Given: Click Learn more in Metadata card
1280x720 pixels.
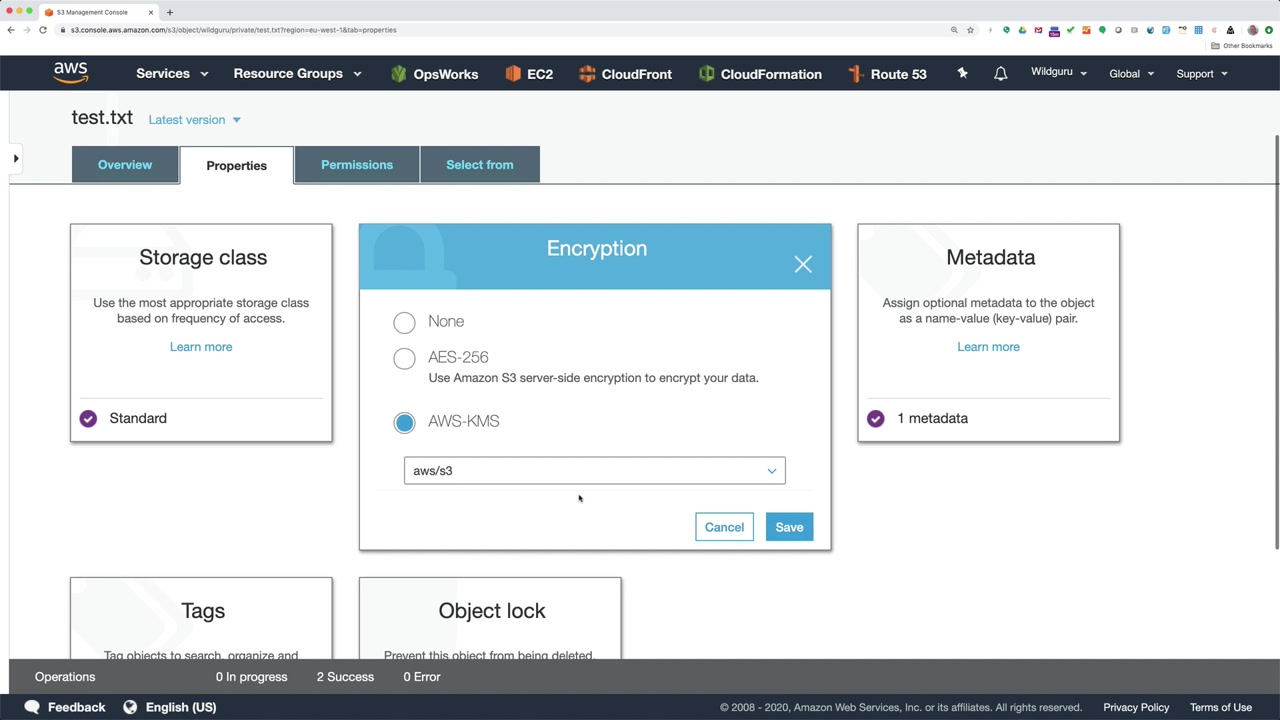Looking at the screenshot, I should [988, 347].
